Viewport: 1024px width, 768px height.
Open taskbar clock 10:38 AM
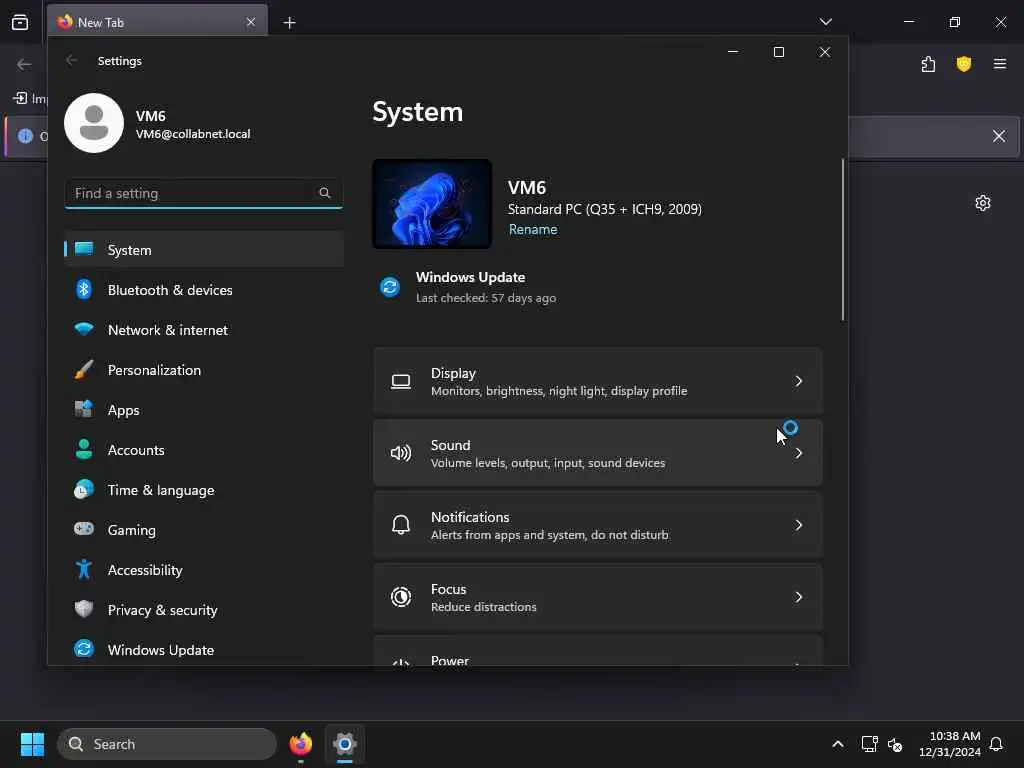pyautogui.click(x=950, y=744)
